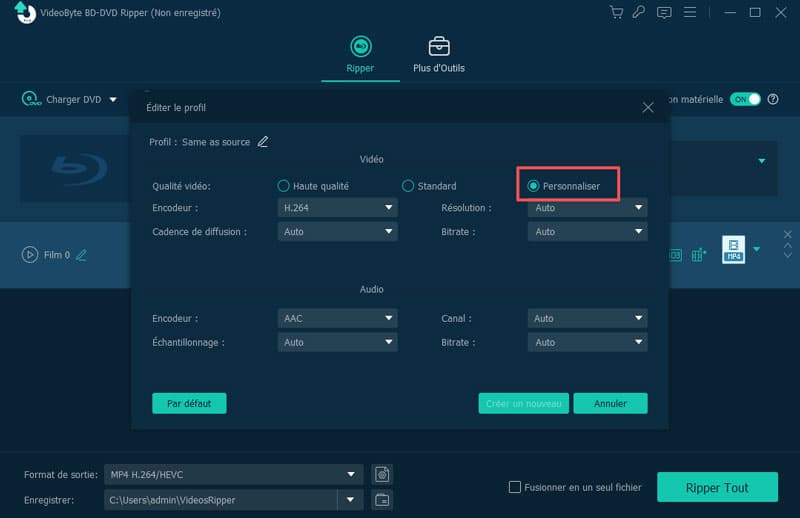Screen dimensions: 800x518
Task: Switch to the Plus d'Outils tab
Action: 438,54
